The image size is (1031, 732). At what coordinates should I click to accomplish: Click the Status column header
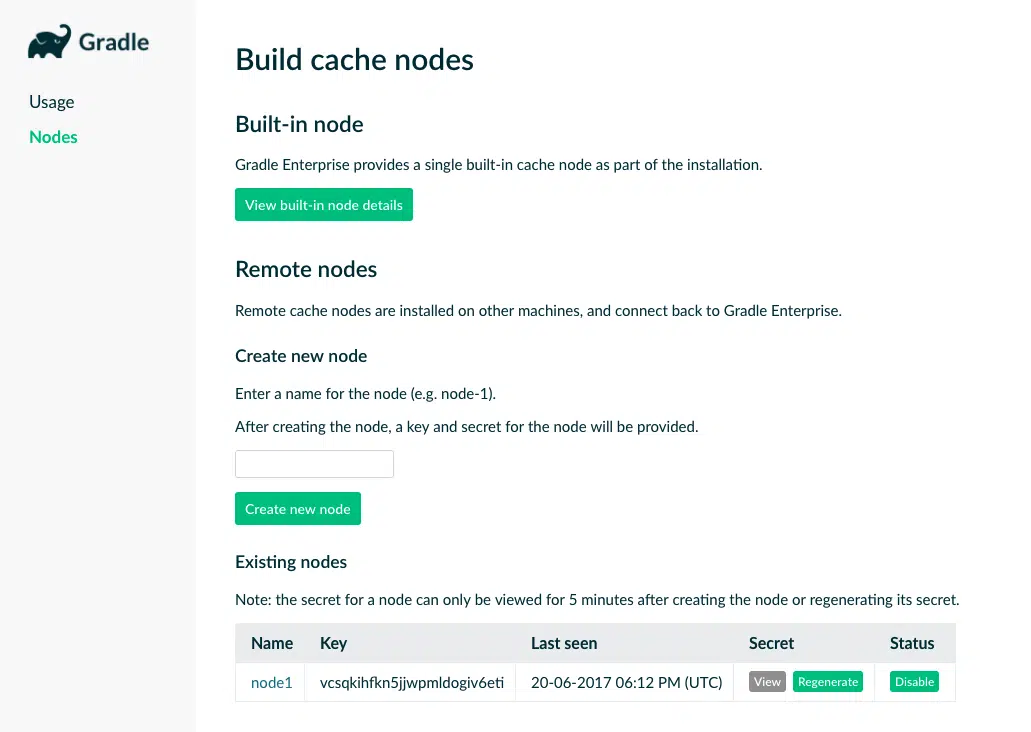pyautogui.click(x=912, y=643)
